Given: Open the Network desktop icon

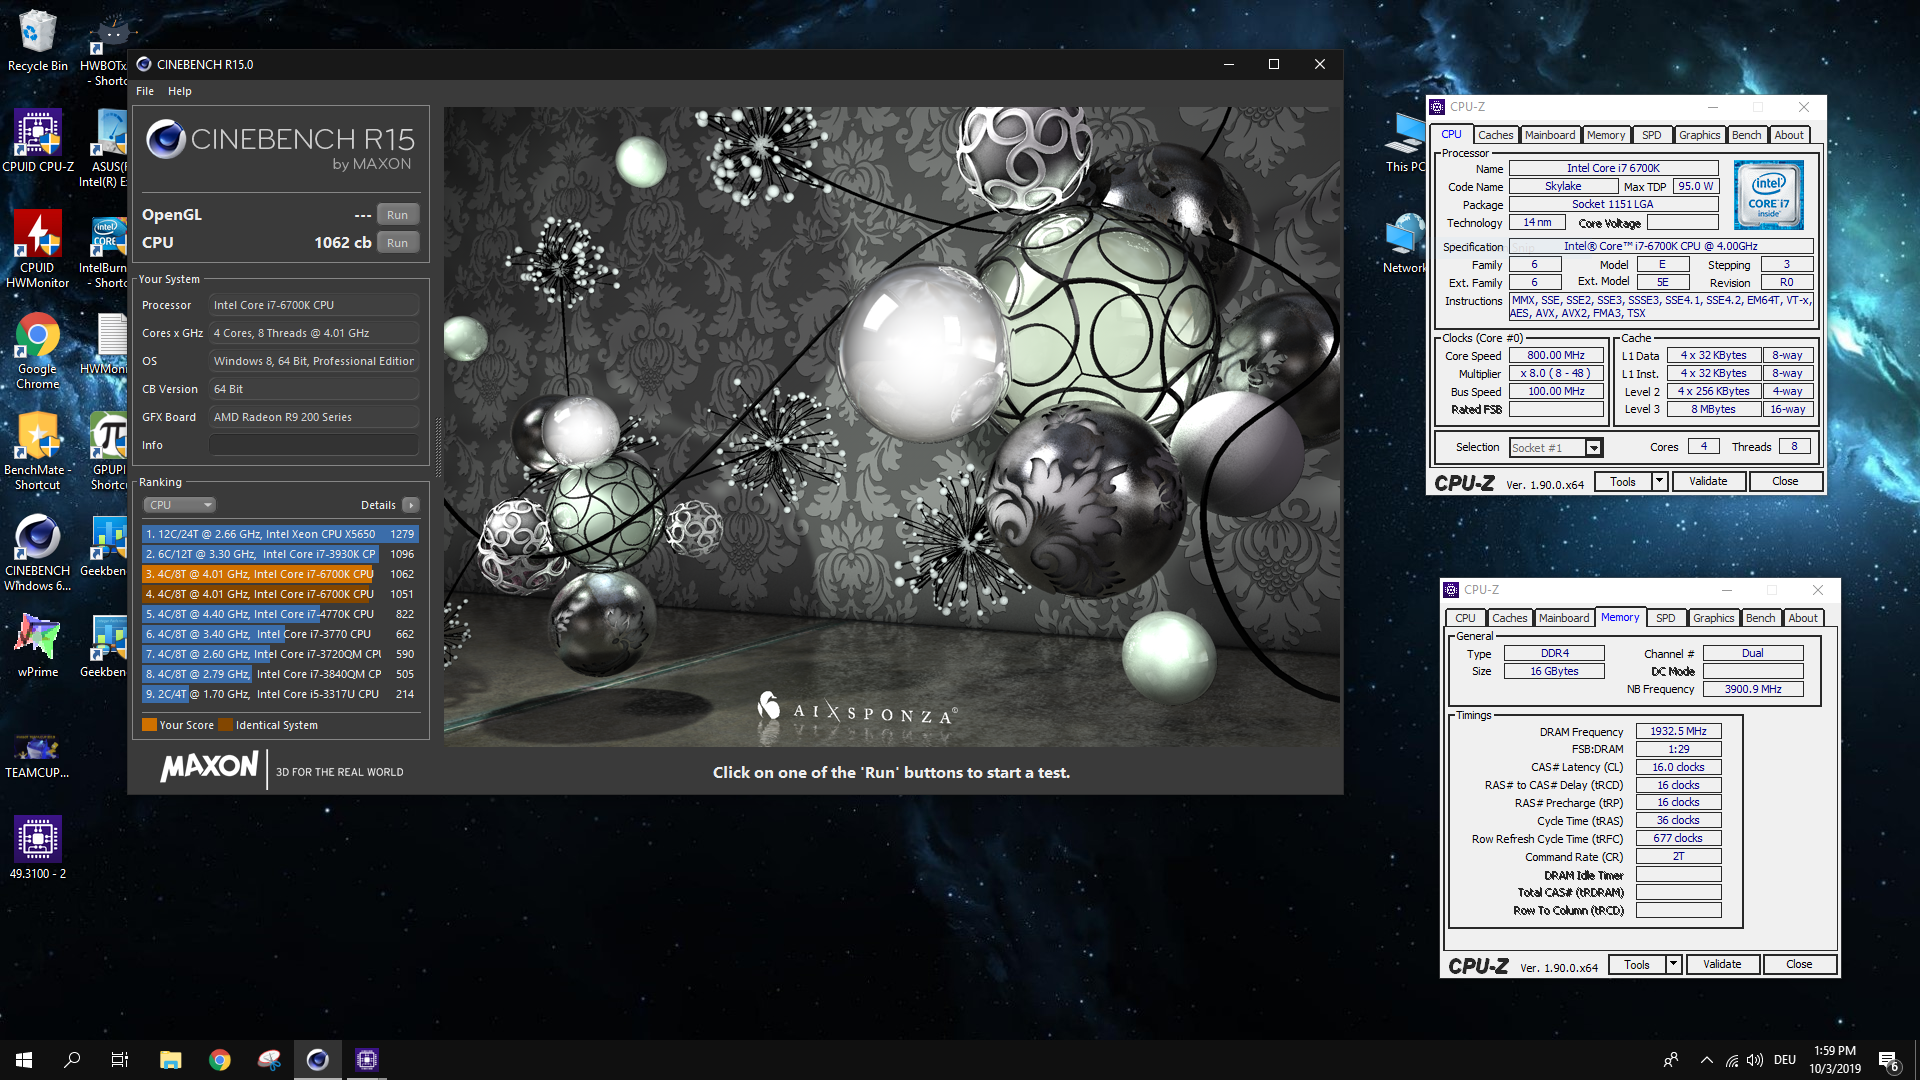Looking at the screenshot, I should coord(1404,244).
